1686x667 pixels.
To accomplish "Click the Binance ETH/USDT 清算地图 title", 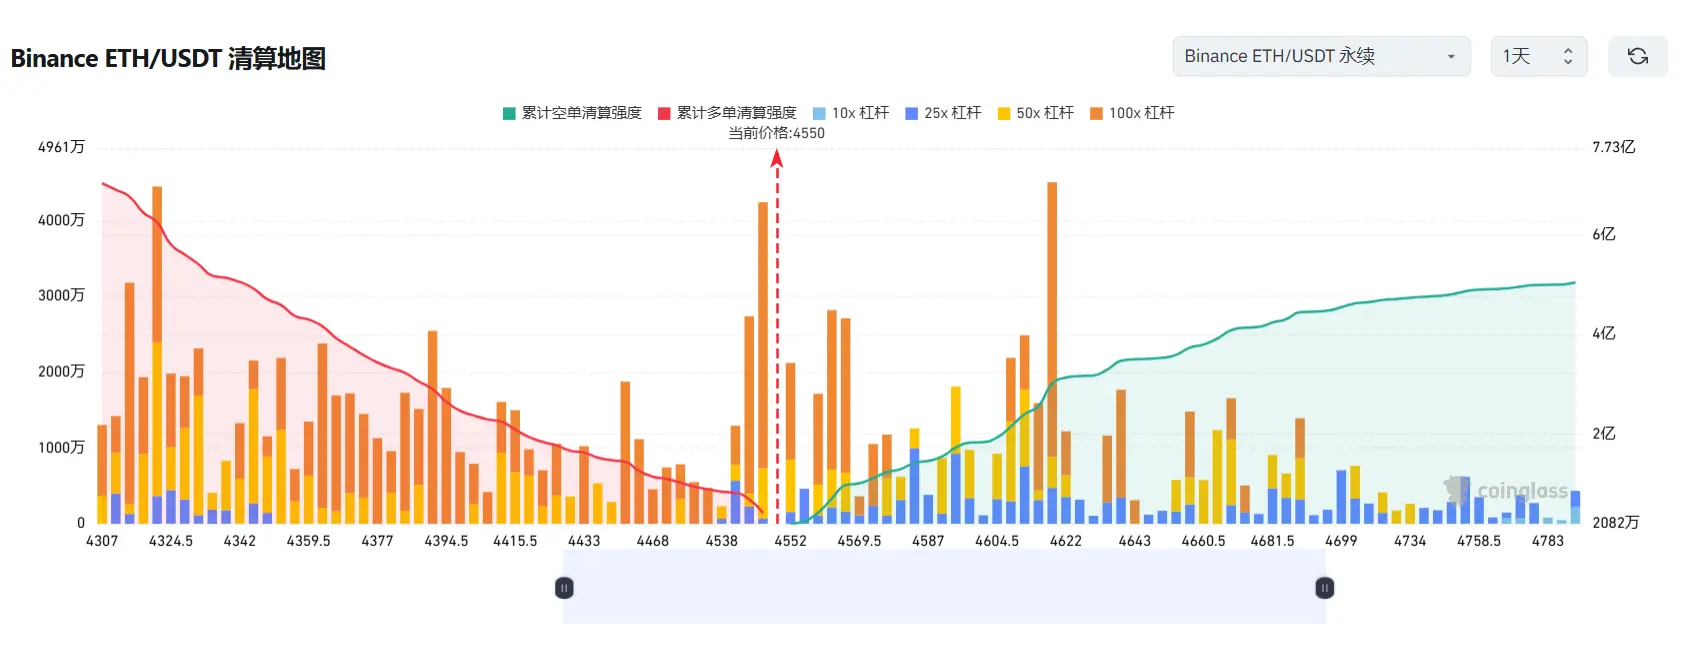I will [x=168, y=58].
